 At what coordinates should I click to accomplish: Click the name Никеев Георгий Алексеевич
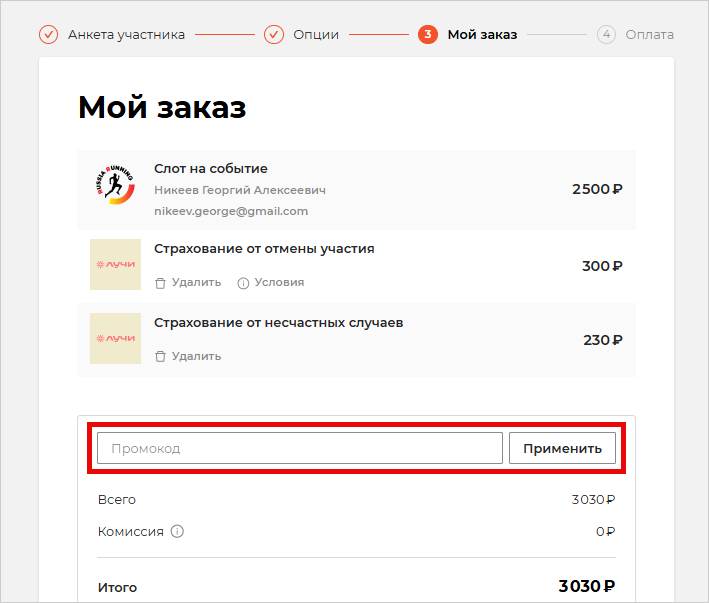click(x=240, y=190)
